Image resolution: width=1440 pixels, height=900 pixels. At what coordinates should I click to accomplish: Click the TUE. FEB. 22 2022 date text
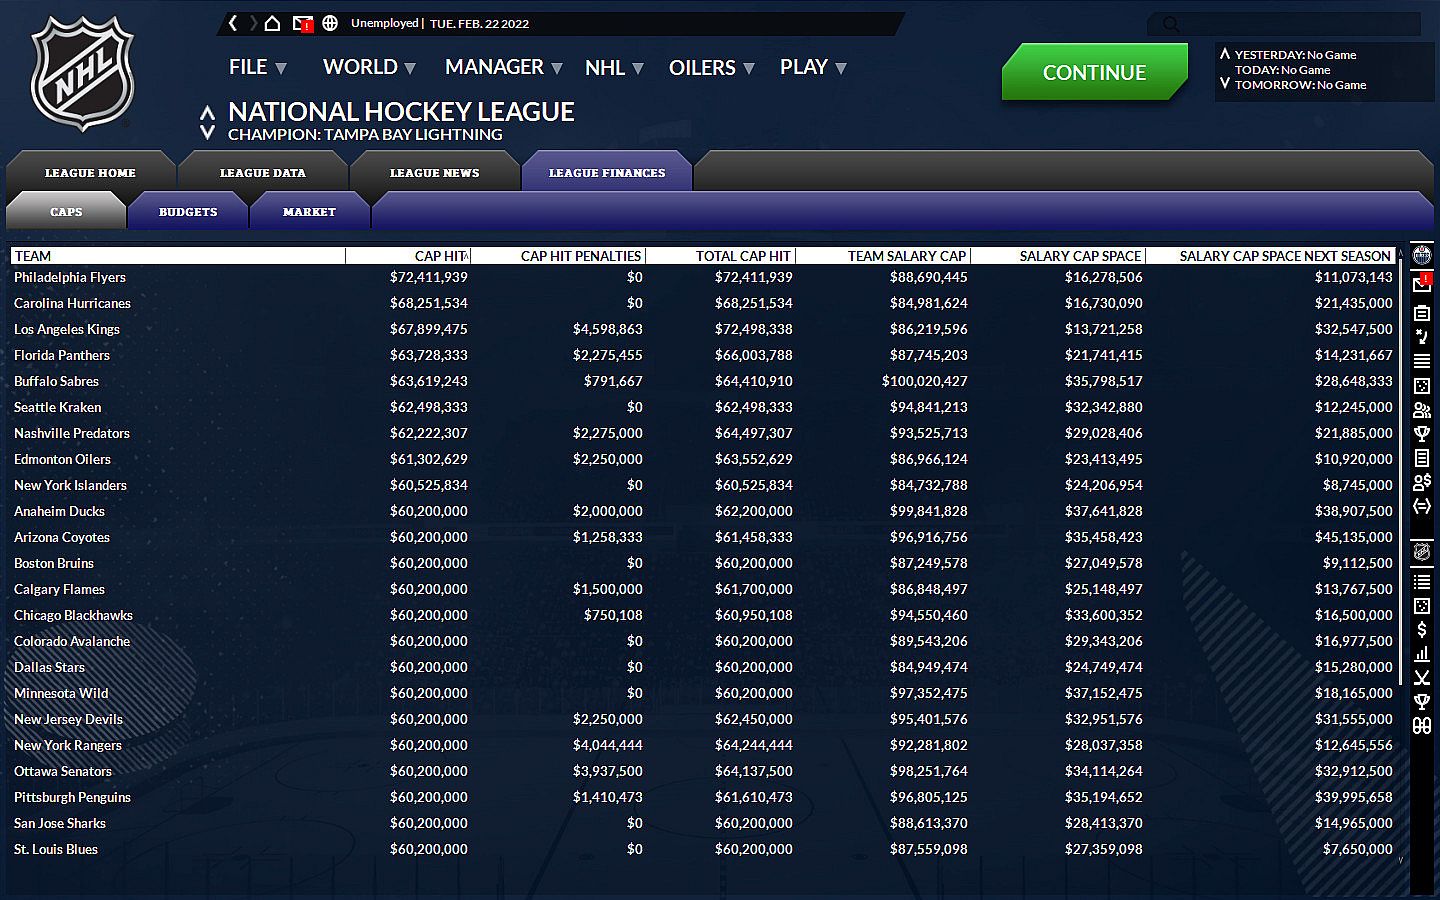click(x=480, y=23)
